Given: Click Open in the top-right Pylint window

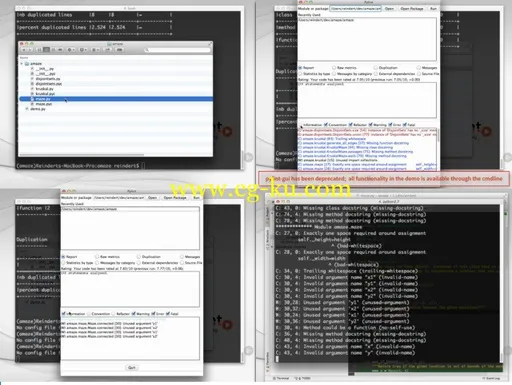Looking at the screenshot, I should coord(389,9).
